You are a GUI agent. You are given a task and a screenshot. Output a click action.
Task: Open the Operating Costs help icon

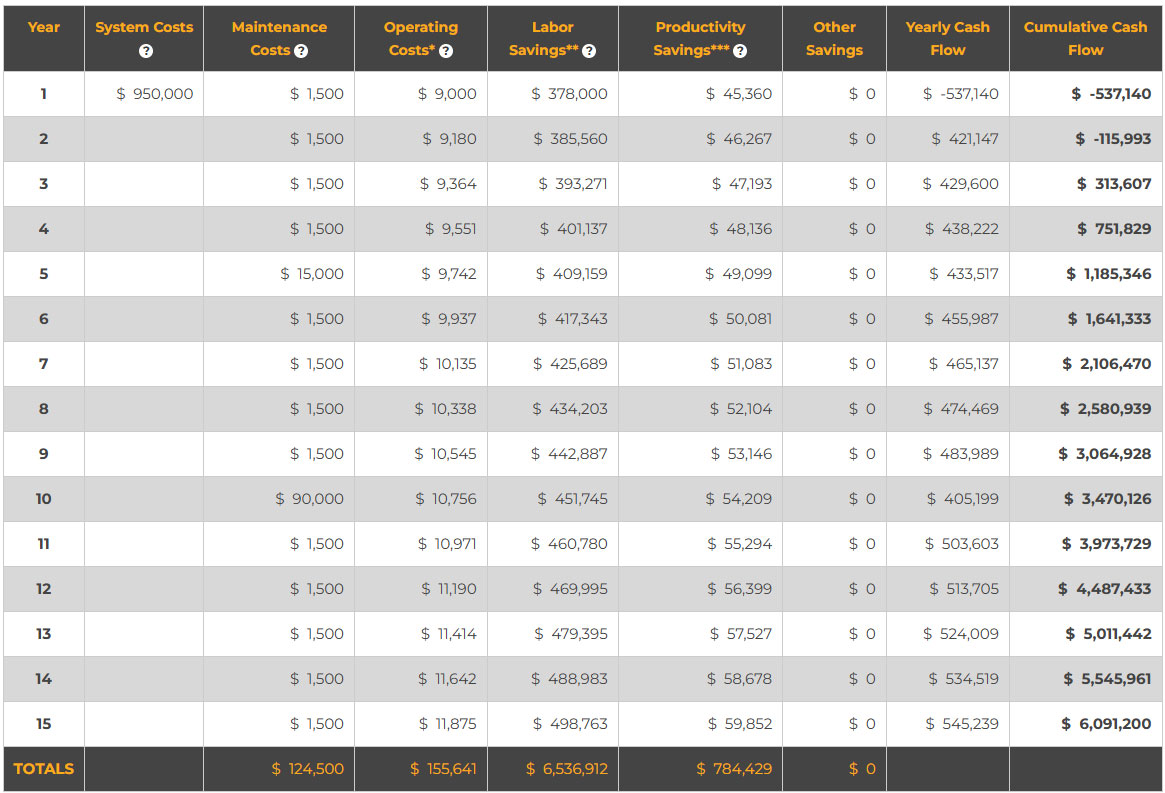tap(446, 51)
